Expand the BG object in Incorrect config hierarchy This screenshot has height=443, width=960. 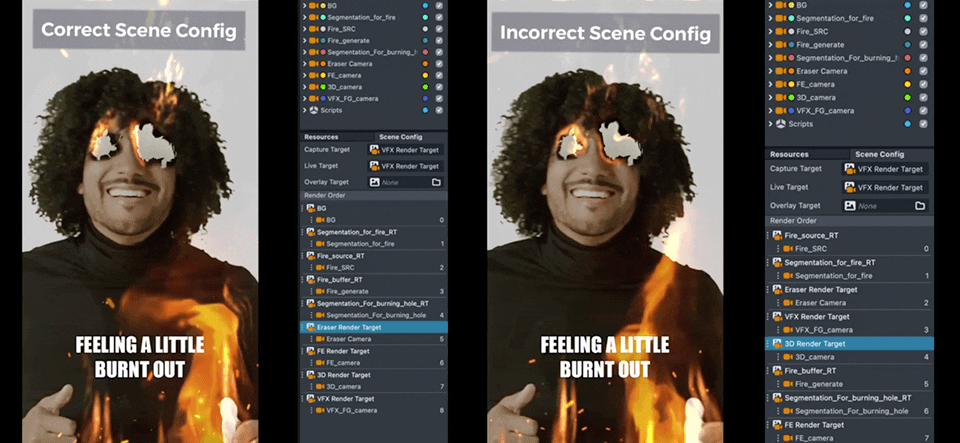point(772,5)
